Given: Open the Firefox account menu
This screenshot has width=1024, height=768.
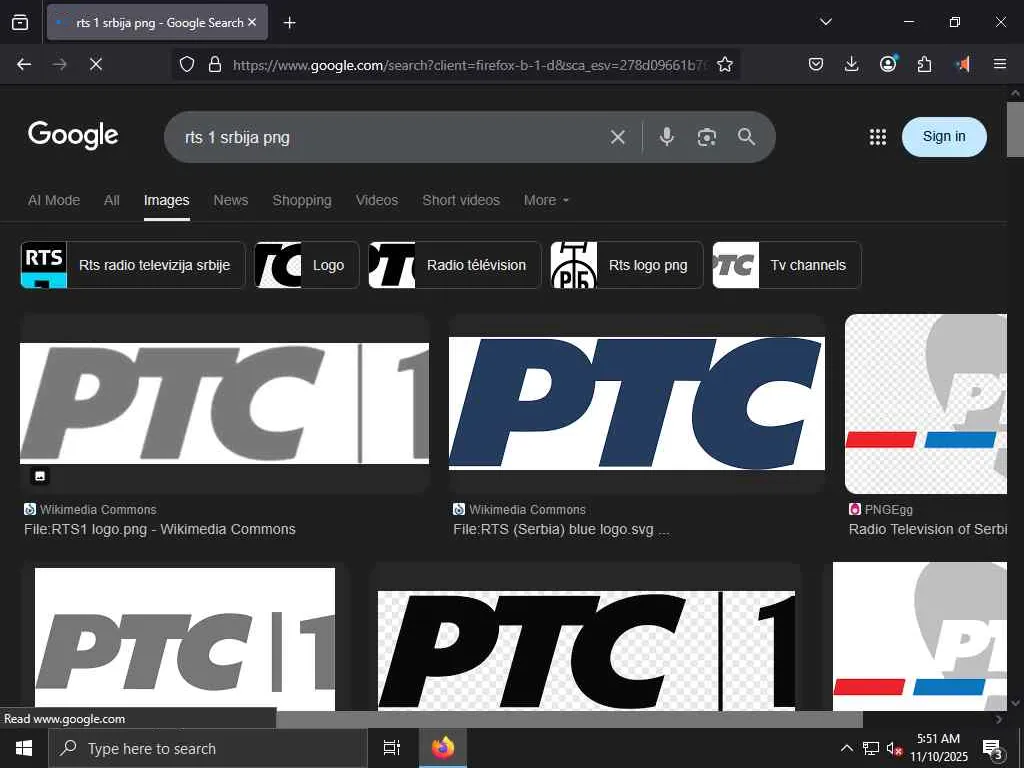Looking at the screenshot, I should coord(888,64).
